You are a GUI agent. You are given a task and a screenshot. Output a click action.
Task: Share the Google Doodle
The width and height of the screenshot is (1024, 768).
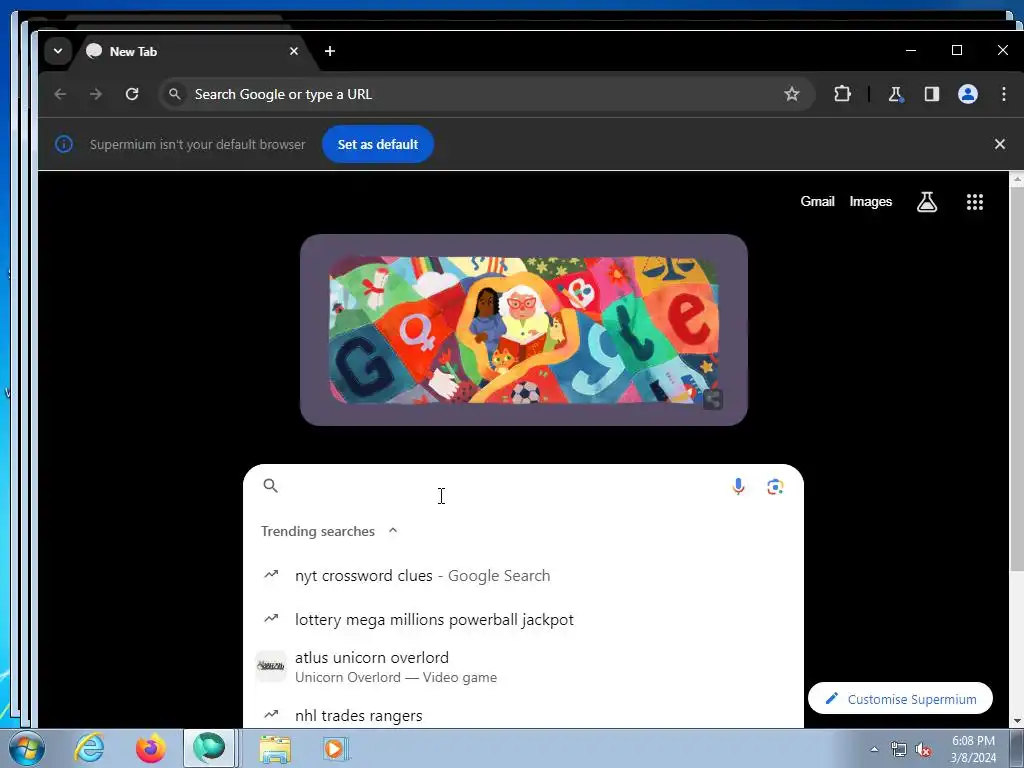click(712, 399)
